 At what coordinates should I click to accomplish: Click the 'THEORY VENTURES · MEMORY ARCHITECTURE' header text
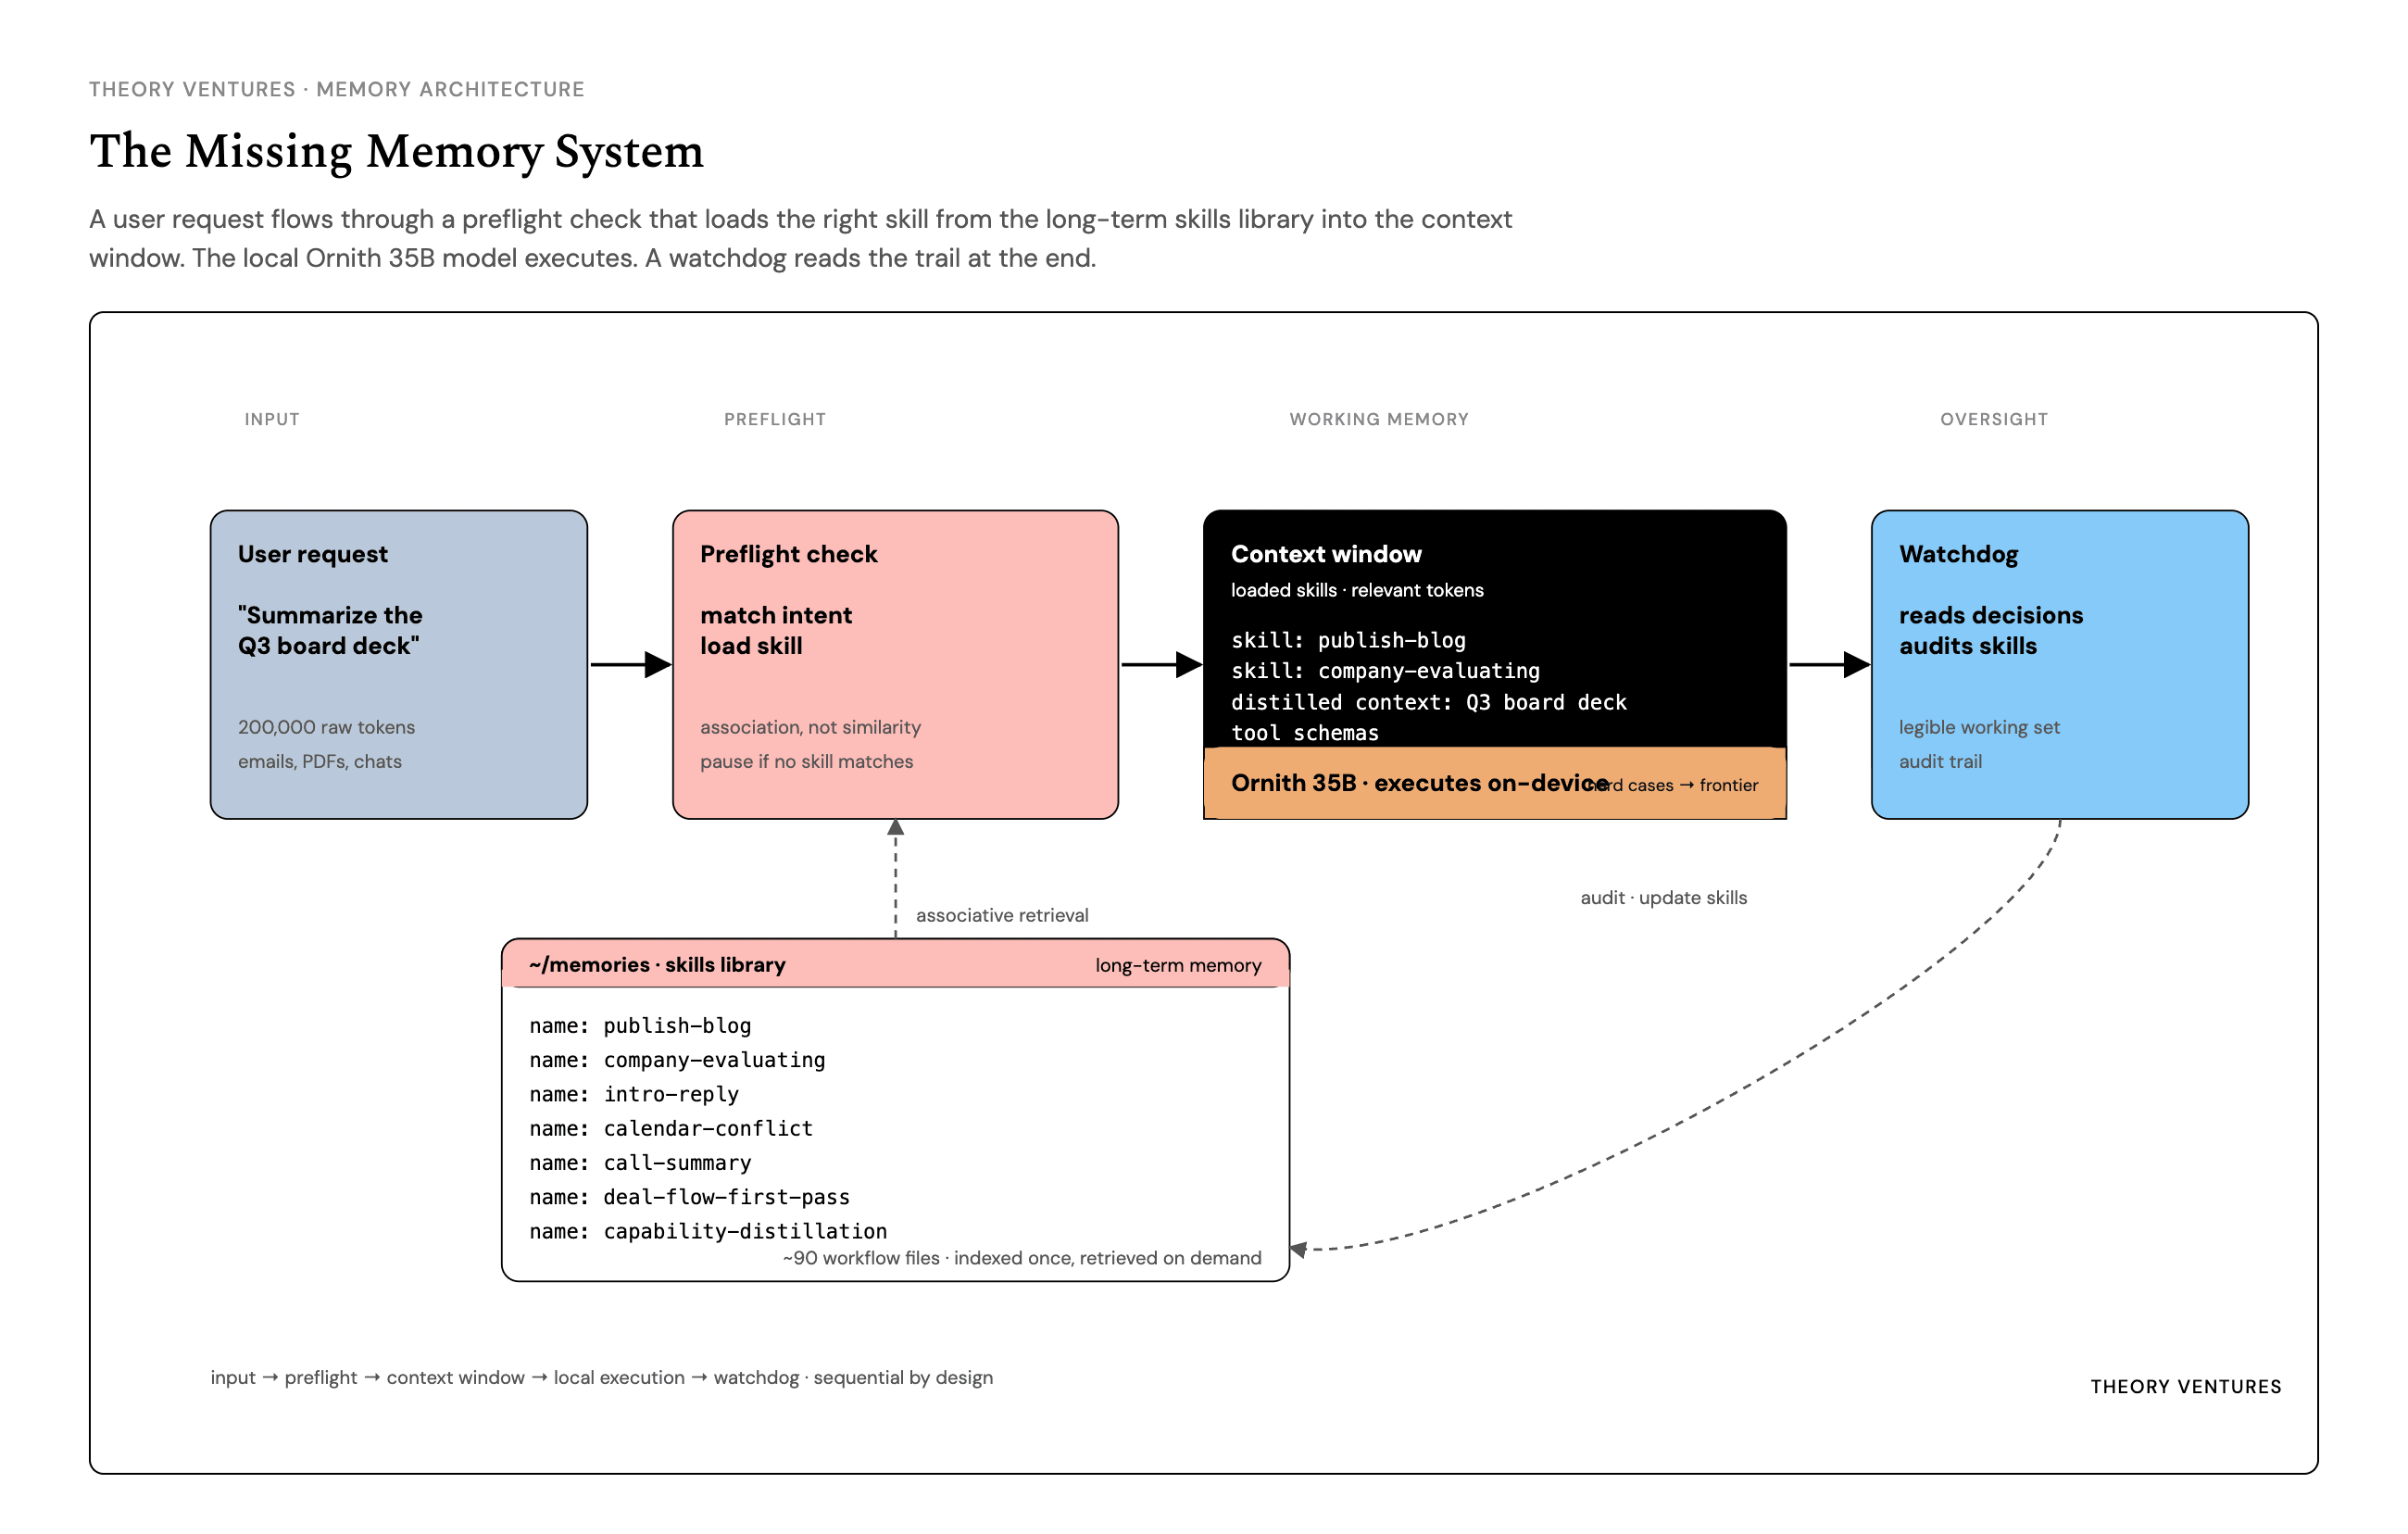click(337, 89)
